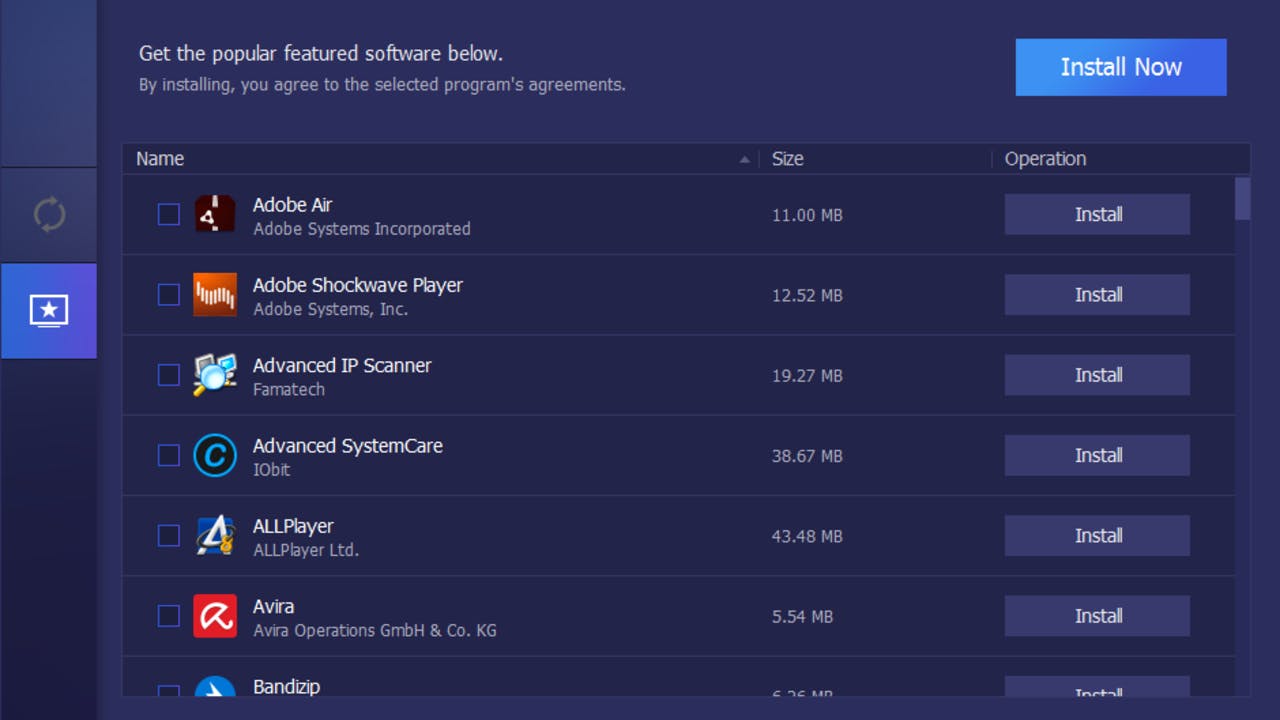Select the ALLPlayer checkbox
Screen dimensions: 1280x720
169,536
